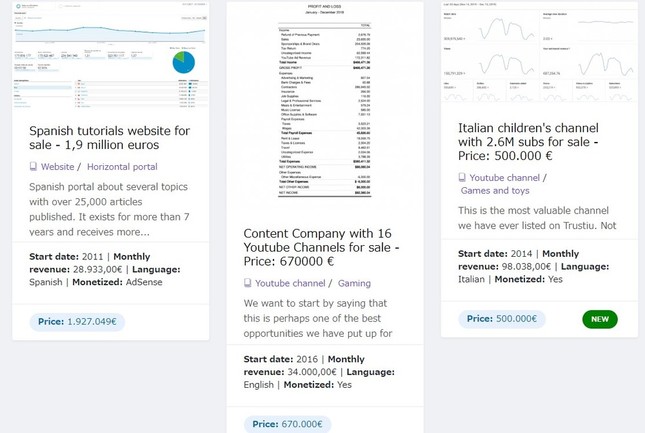Open Italian children's channel listing title
The height and width of the screenshot is (433, 645).
tap(528, 142)
